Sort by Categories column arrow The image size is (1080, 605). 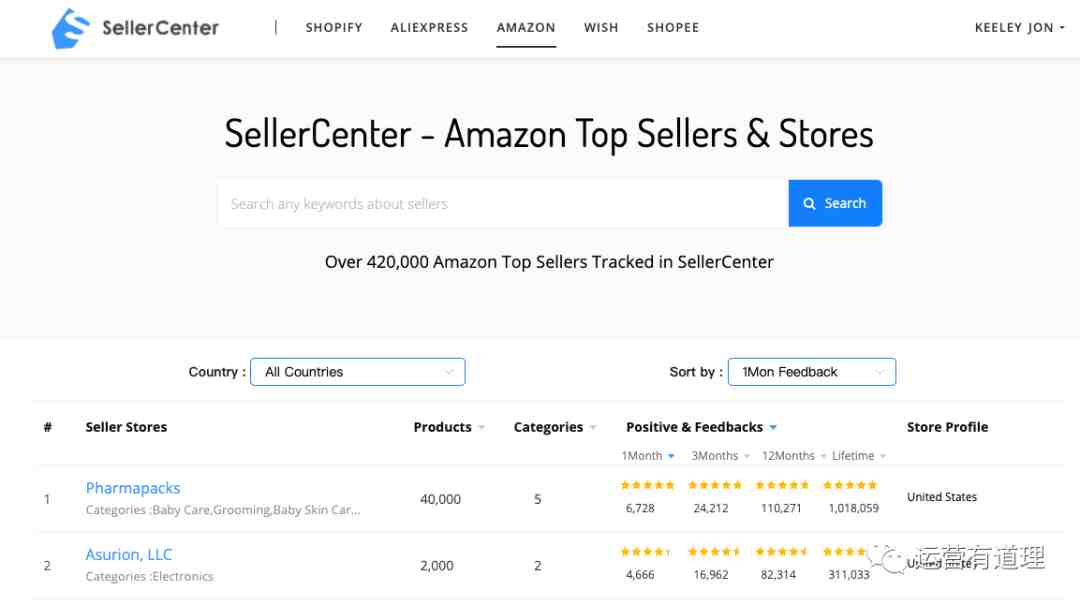click(593, 428)
